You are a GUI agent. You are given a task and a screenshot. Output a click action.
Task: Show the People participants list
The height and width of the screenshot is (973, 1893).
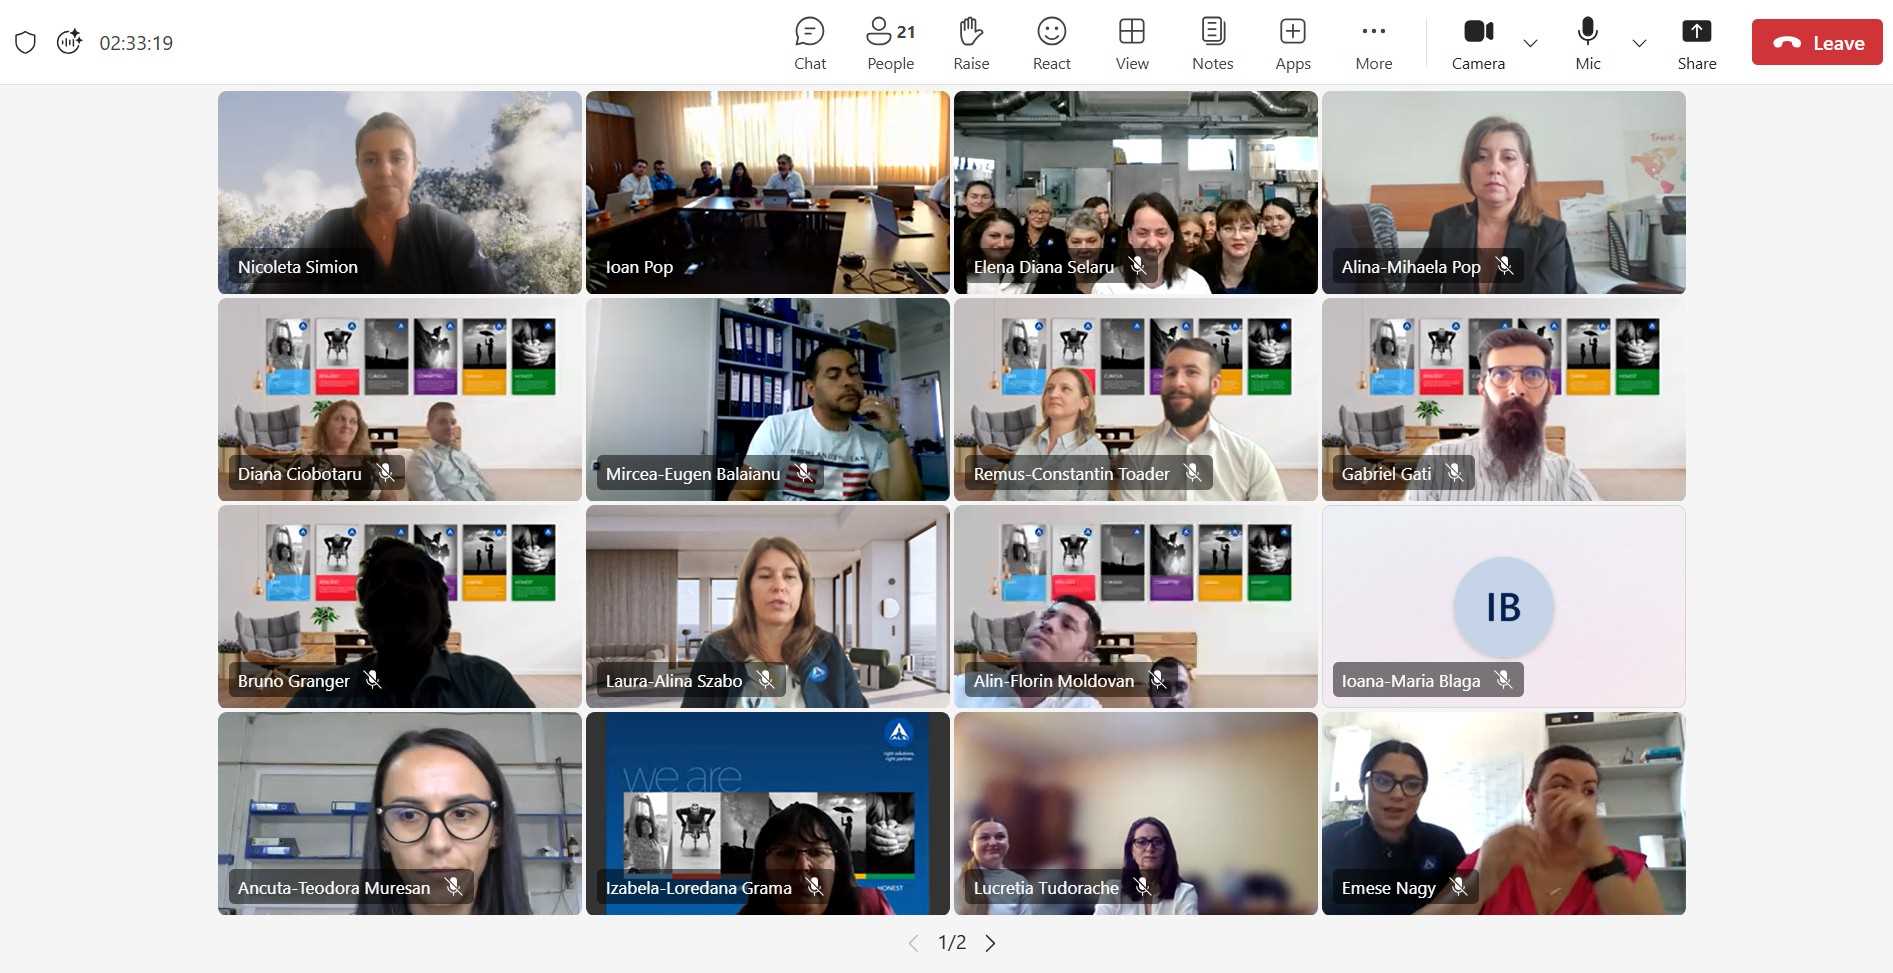(x=890, y=44)
